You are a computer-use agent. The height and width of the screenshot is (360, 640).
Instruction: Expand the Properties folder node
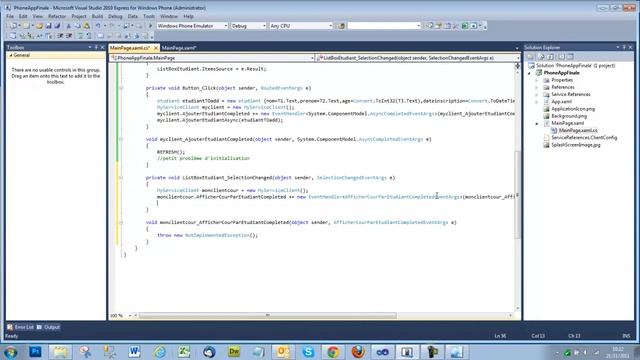537,80
